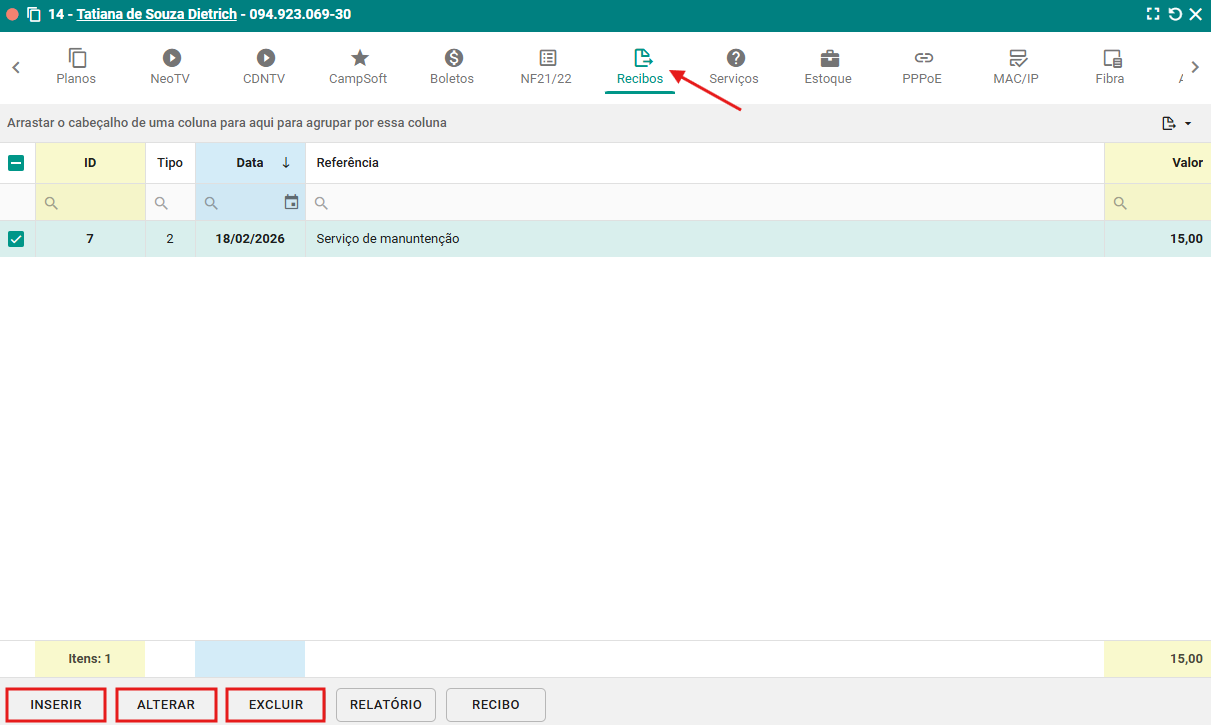Open the Estoque briefcase icon tab

click(x=829, y=59)
